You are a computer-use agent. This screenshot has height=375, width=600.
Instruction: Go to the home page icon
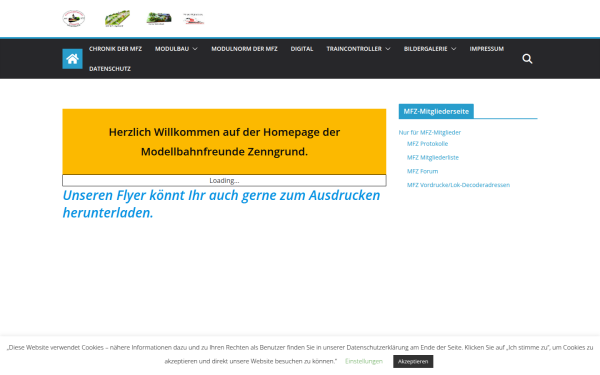click(x=72, y=59)
